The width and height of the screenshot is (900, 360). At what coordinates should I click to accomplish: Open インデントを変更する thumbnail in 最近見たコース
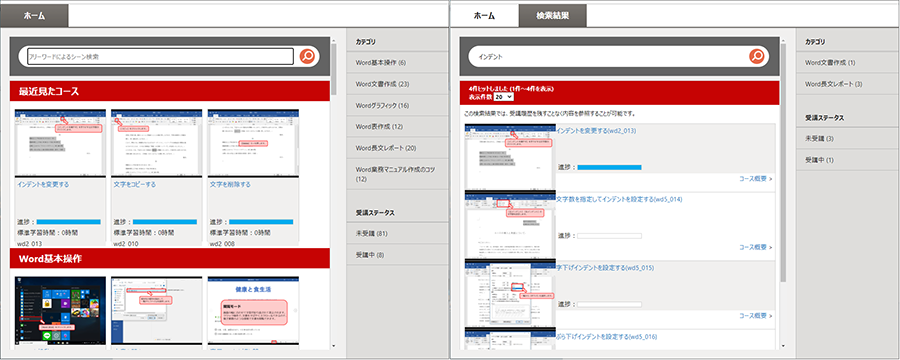click(x=60, y=142)
